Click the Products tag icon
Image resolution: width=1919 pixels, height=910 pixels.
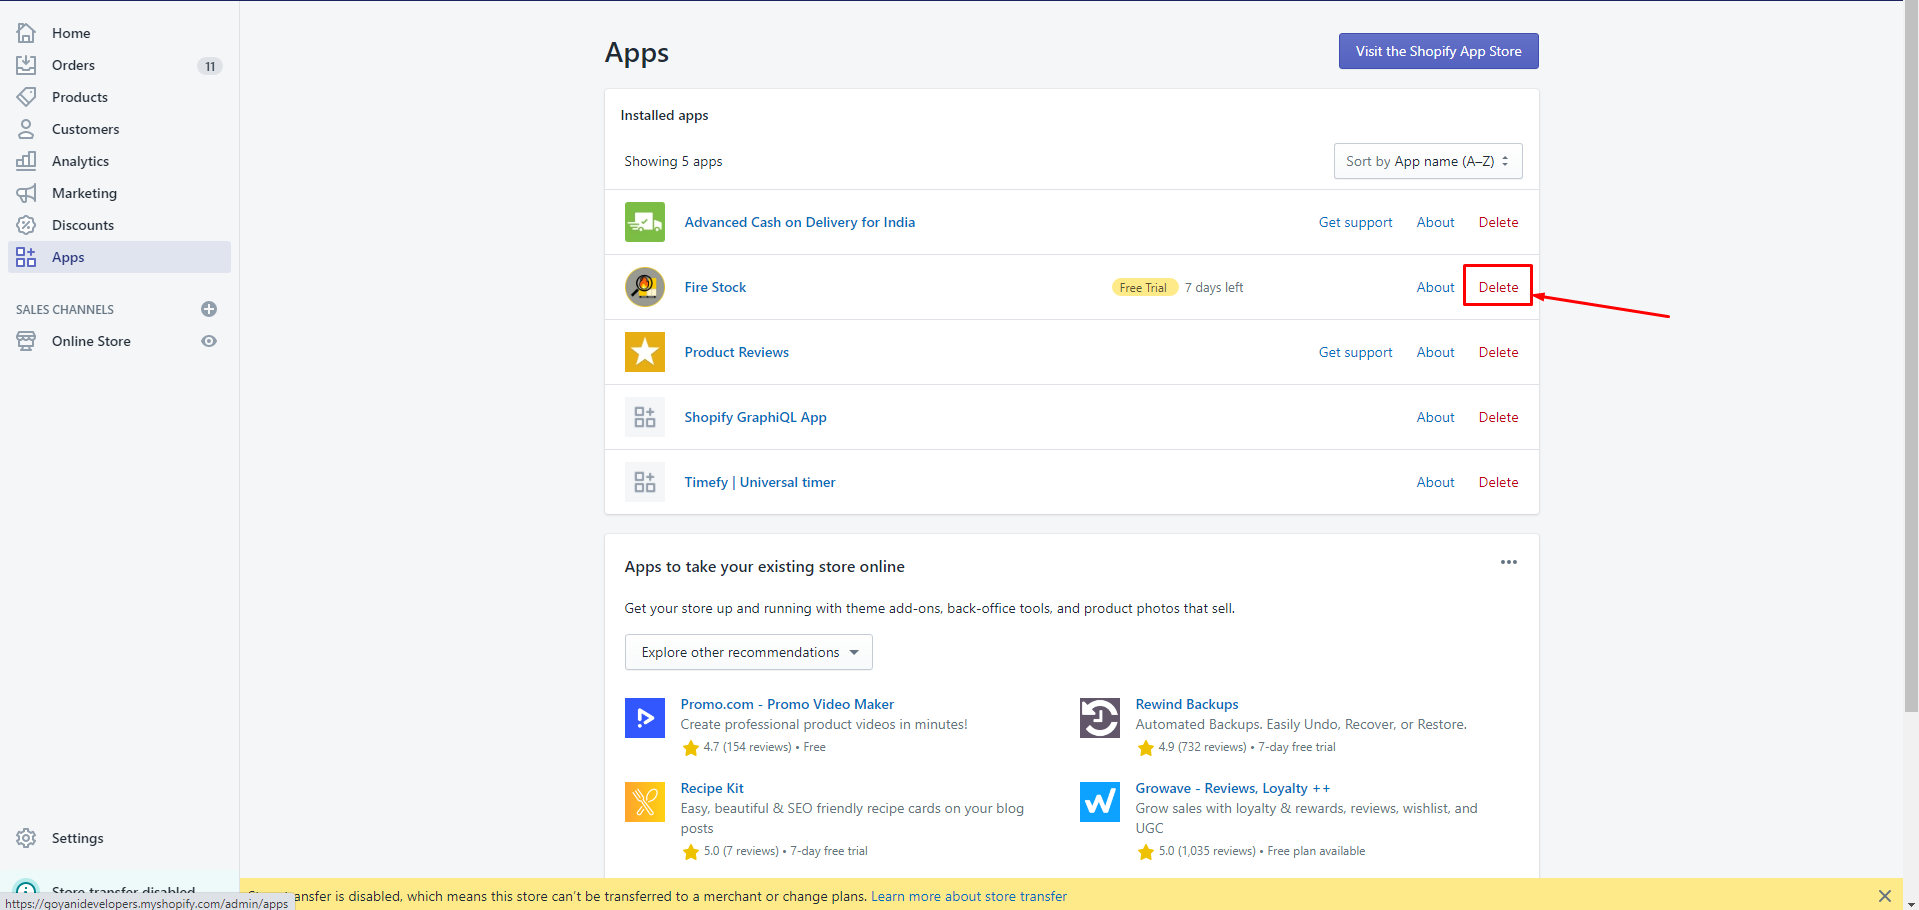coord(26,97)
